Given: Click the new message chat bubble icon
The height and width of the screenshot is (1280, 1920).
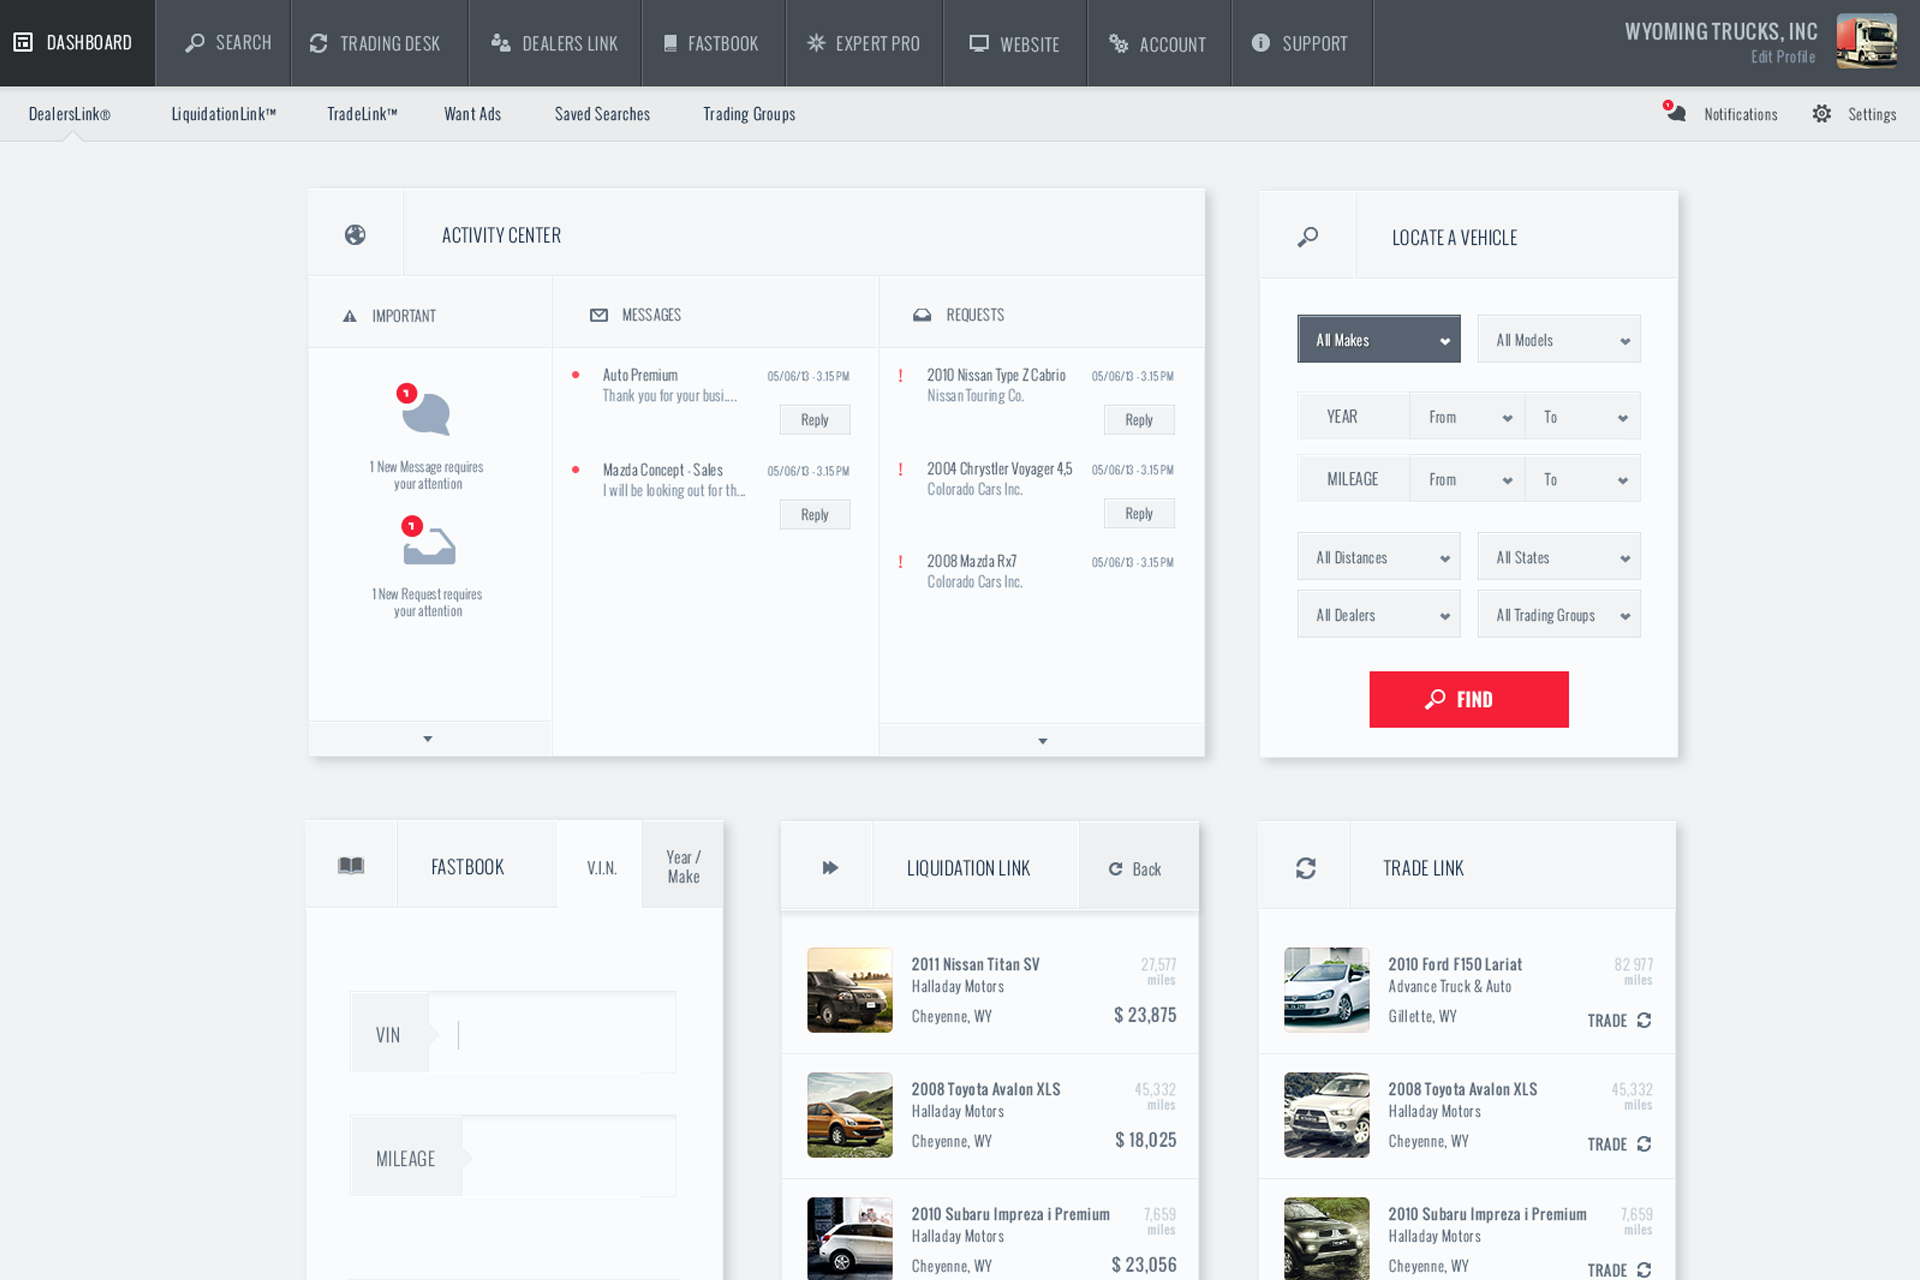Looking at the screenshot, I should (427, 412).
